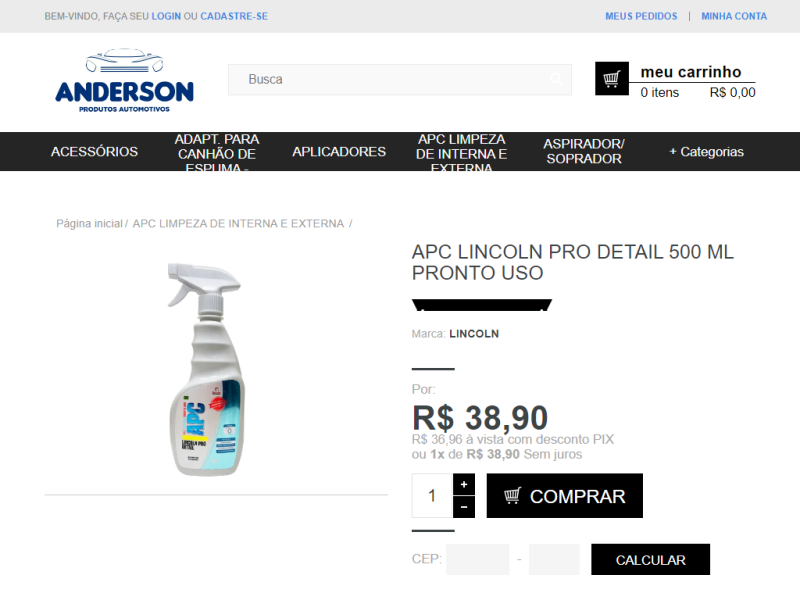Open the ACESSÓRIOS category
The height and width of the screenshot is (600, 800).
point(94,152)
